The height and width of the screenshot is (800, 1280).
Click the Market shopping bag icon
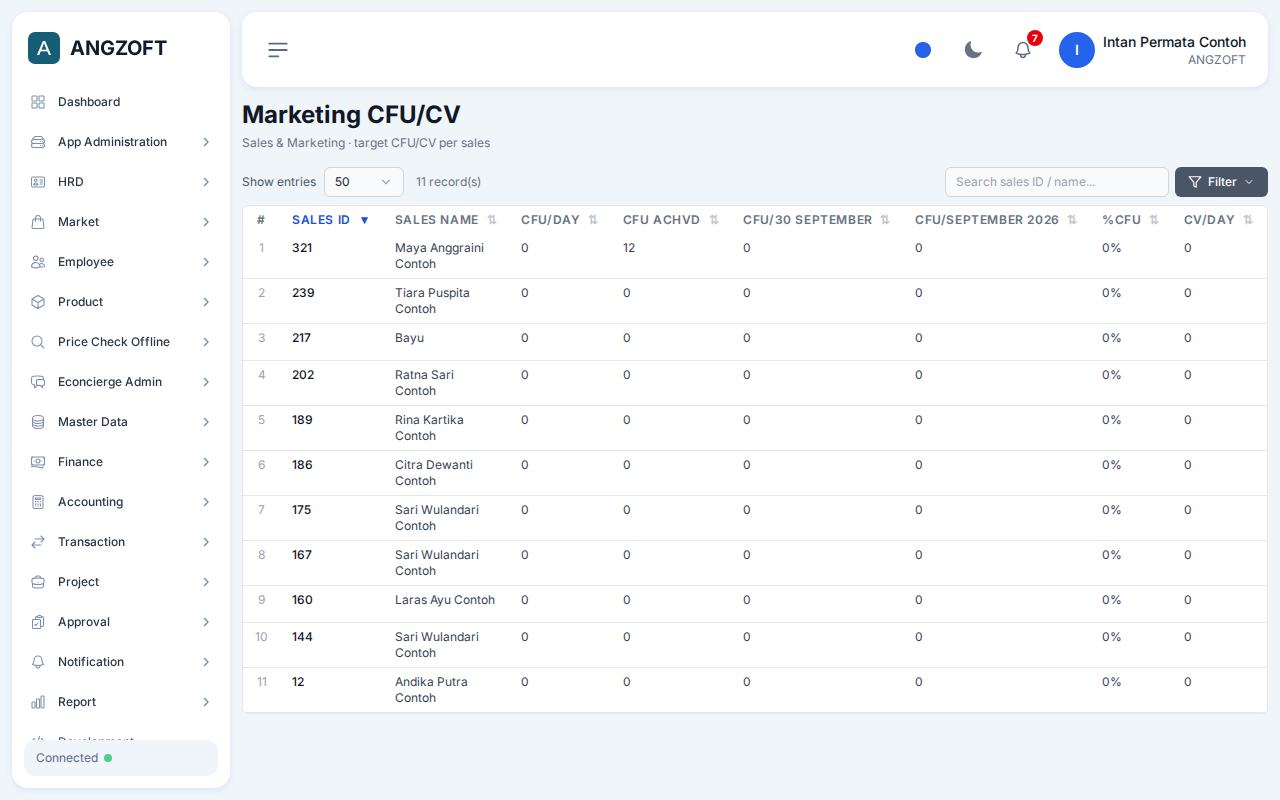click(38, 222)
